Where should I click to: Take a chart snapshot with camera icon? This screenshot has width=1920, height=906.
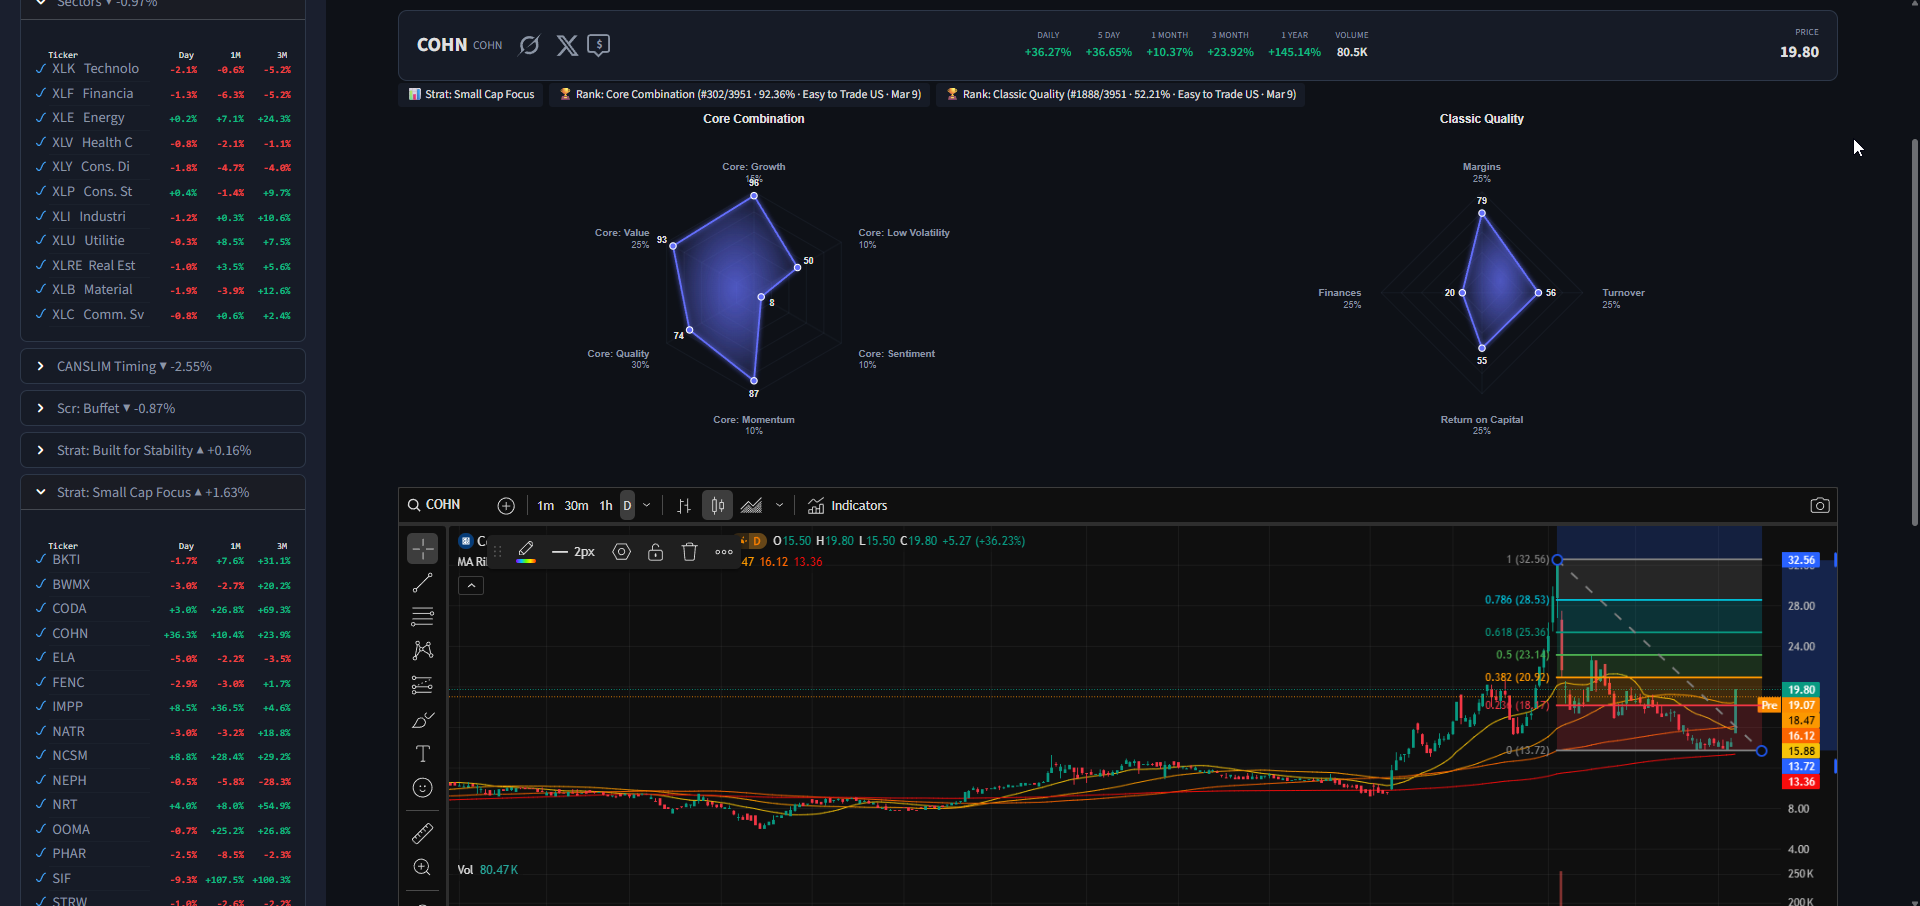point(1819,506)
